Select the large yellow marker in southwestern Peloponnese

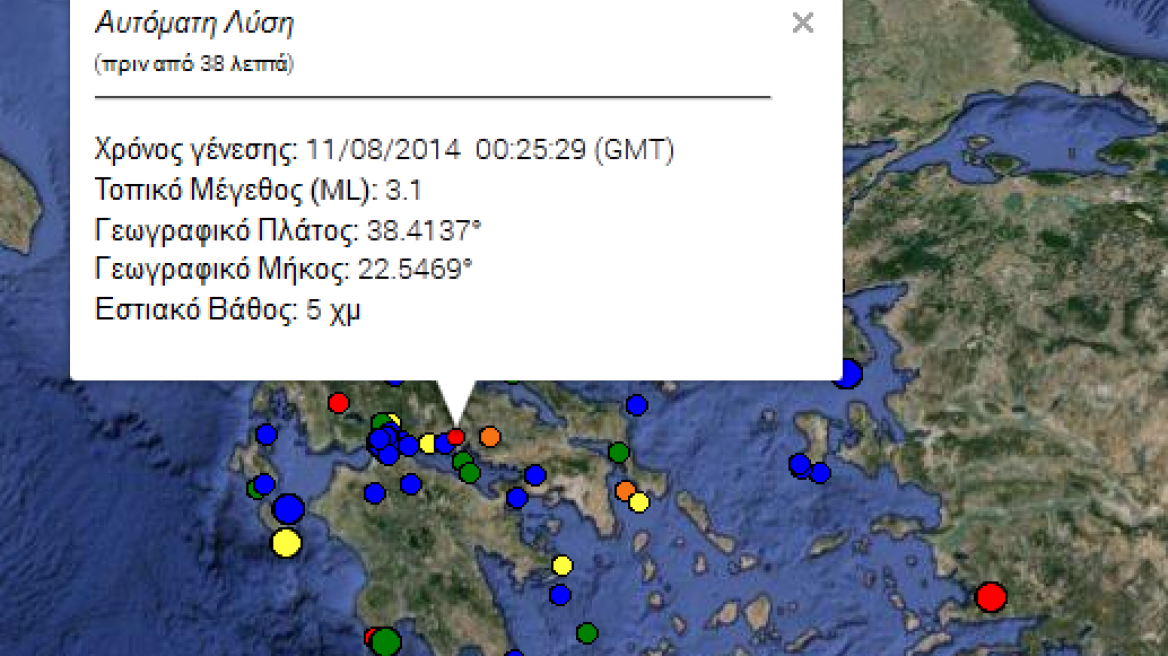pos(286,544)
